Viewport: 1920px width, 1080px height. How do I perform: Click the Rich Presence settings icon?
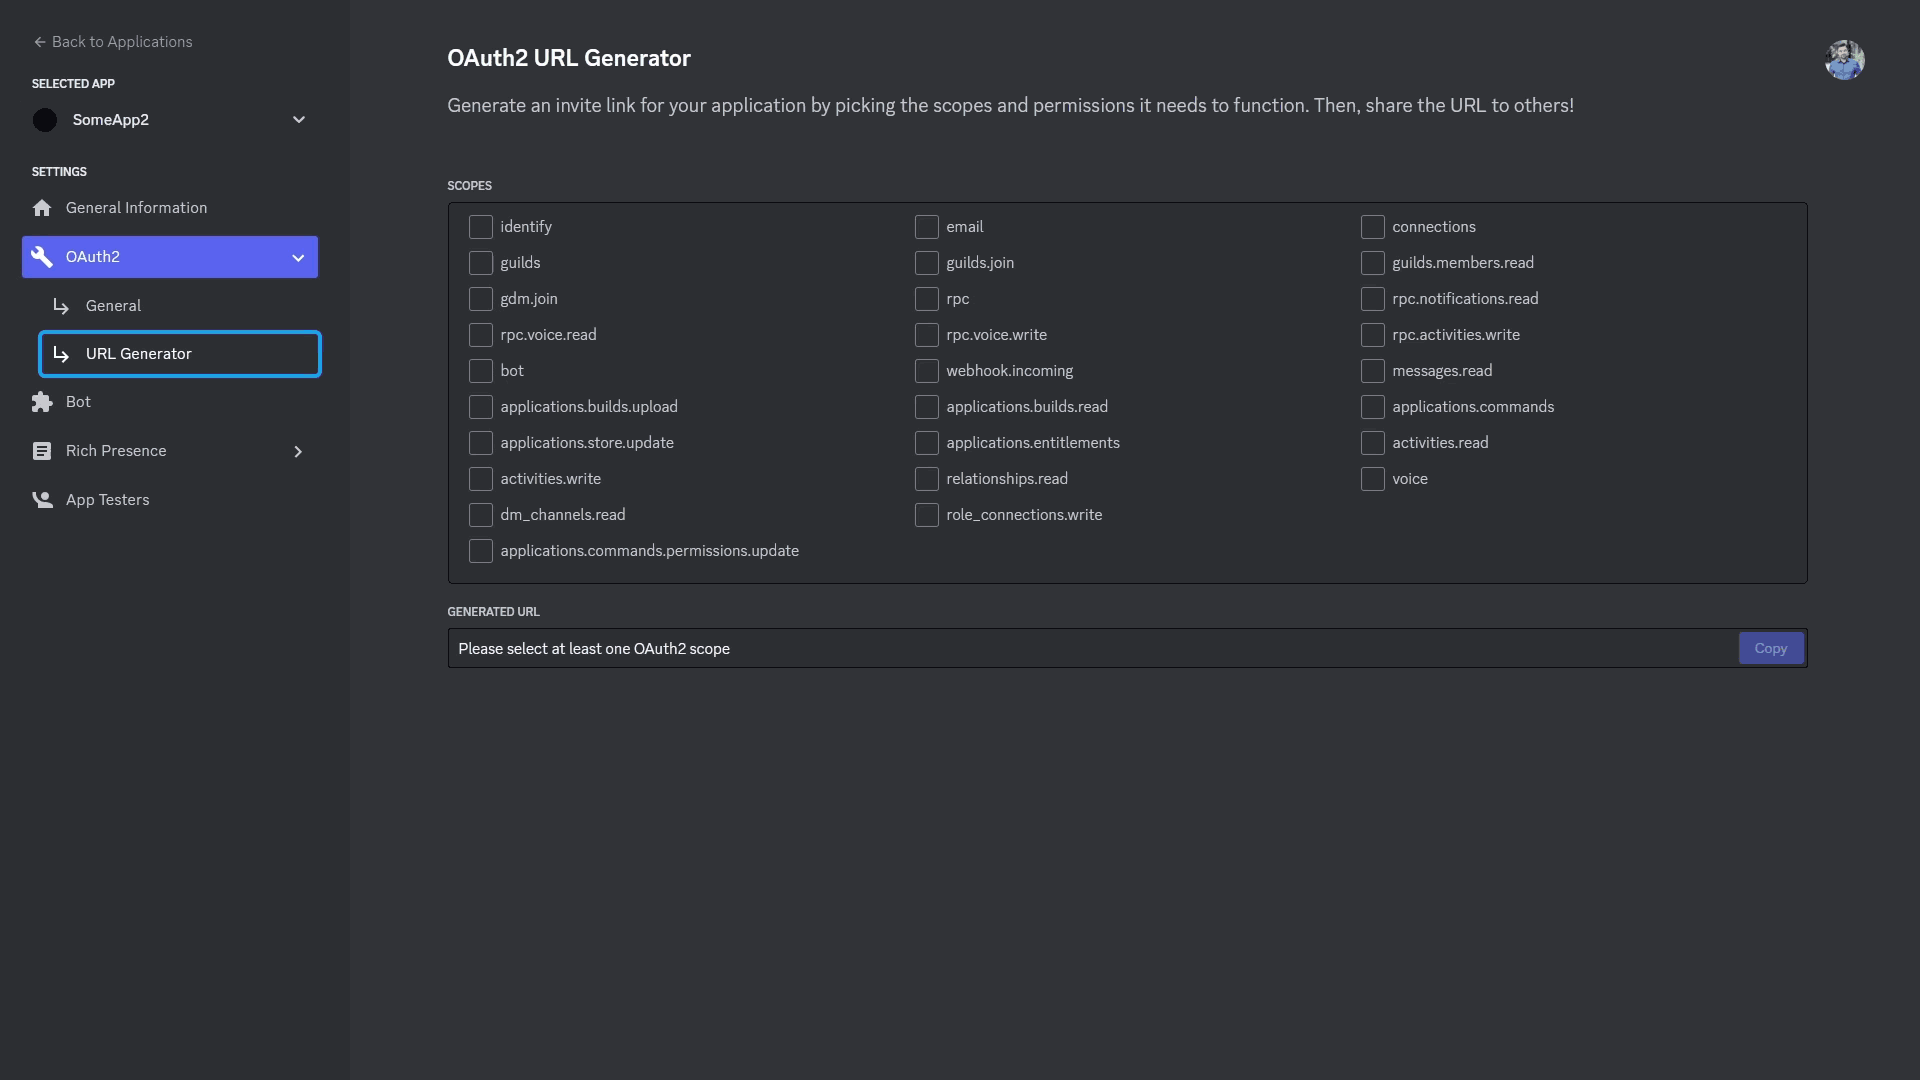coord(42,451)
